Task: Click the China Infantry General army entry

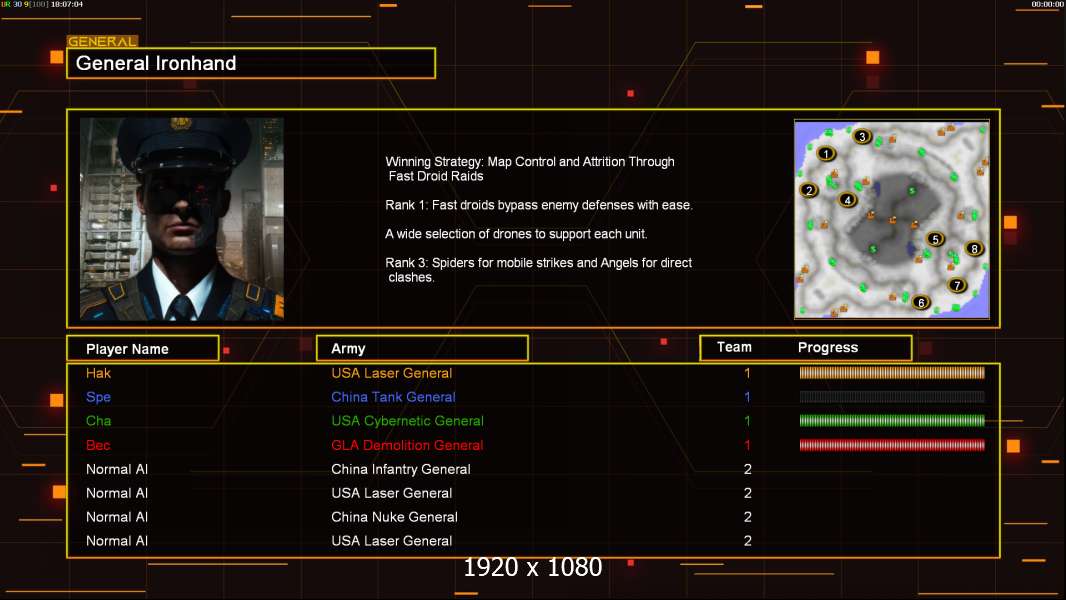Action: [x=401, y=470]
